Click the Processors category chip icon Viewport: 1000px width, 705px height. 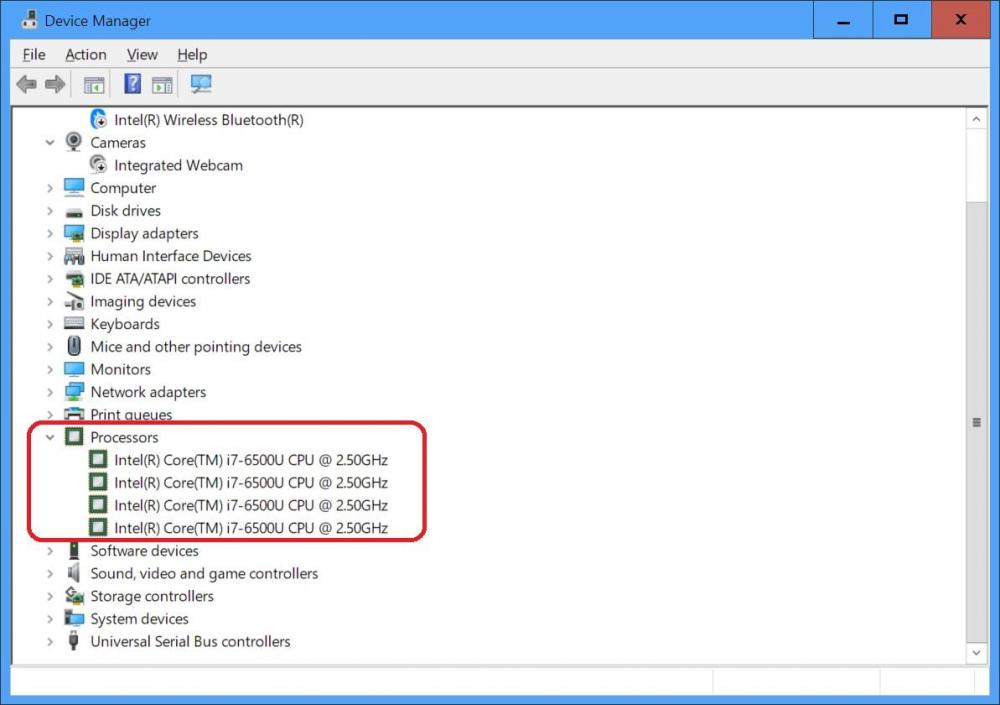point(74,436)
